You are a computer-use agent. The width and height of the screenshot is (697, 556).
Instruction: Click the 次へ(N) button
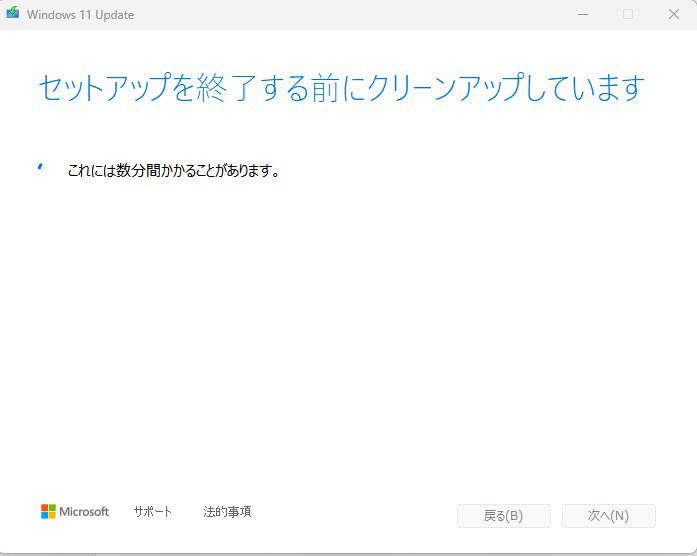tap(609, 516)
